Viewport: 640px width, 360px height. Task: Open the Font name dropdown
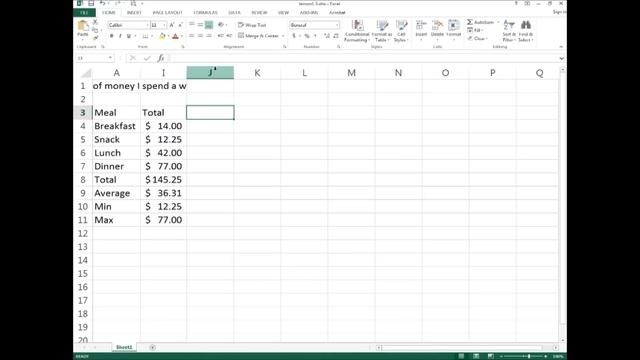coord(147,25)
